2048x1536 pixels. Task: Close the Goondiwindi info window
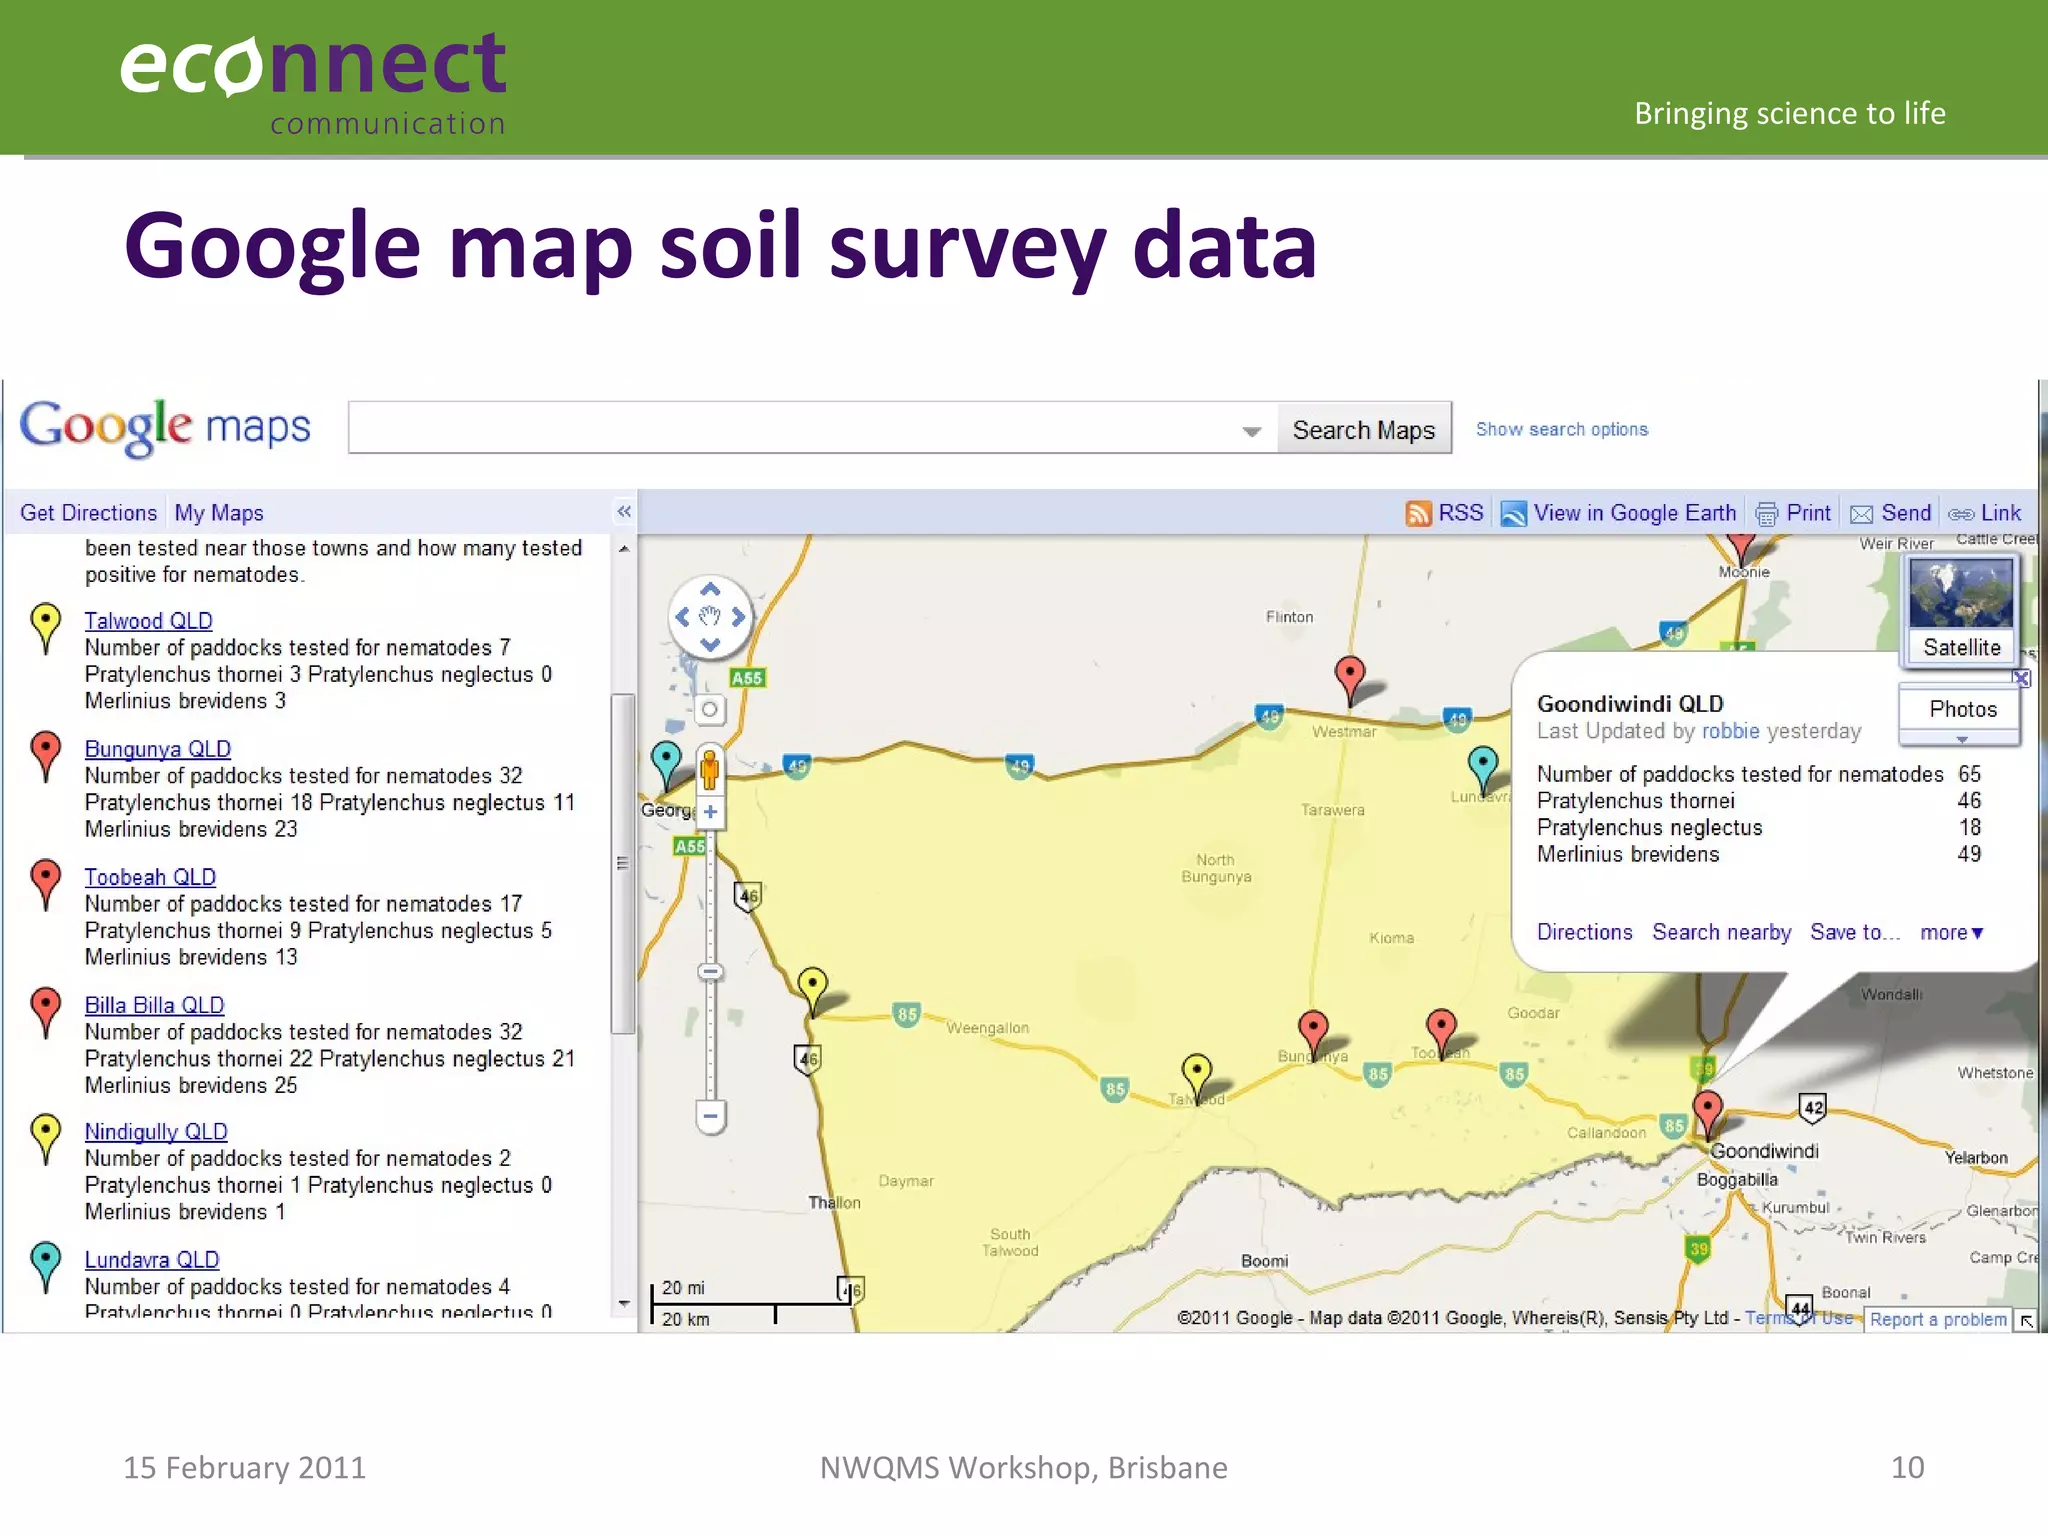tap(2021, 678)
